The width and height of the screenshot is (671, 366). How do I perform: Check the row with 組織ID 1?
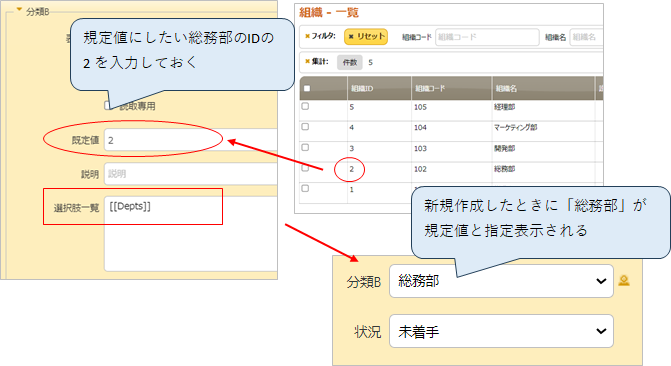305,188
